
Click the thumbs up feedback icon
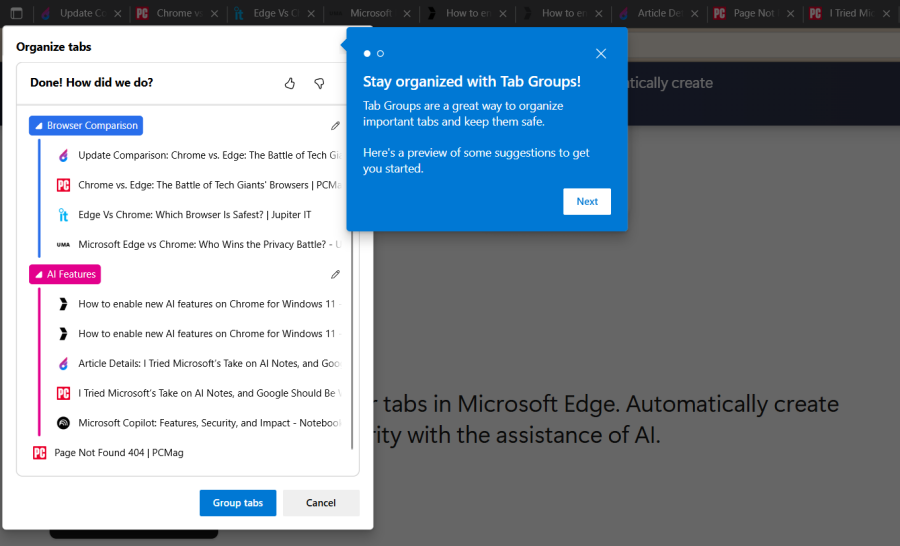[290, 83]
